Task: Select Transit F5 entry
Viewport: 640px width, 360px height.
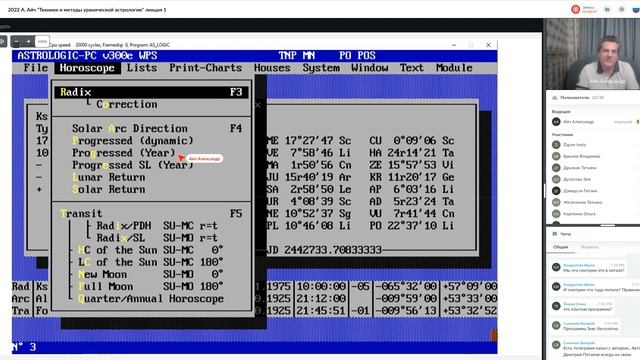Action: pos(151,213)
